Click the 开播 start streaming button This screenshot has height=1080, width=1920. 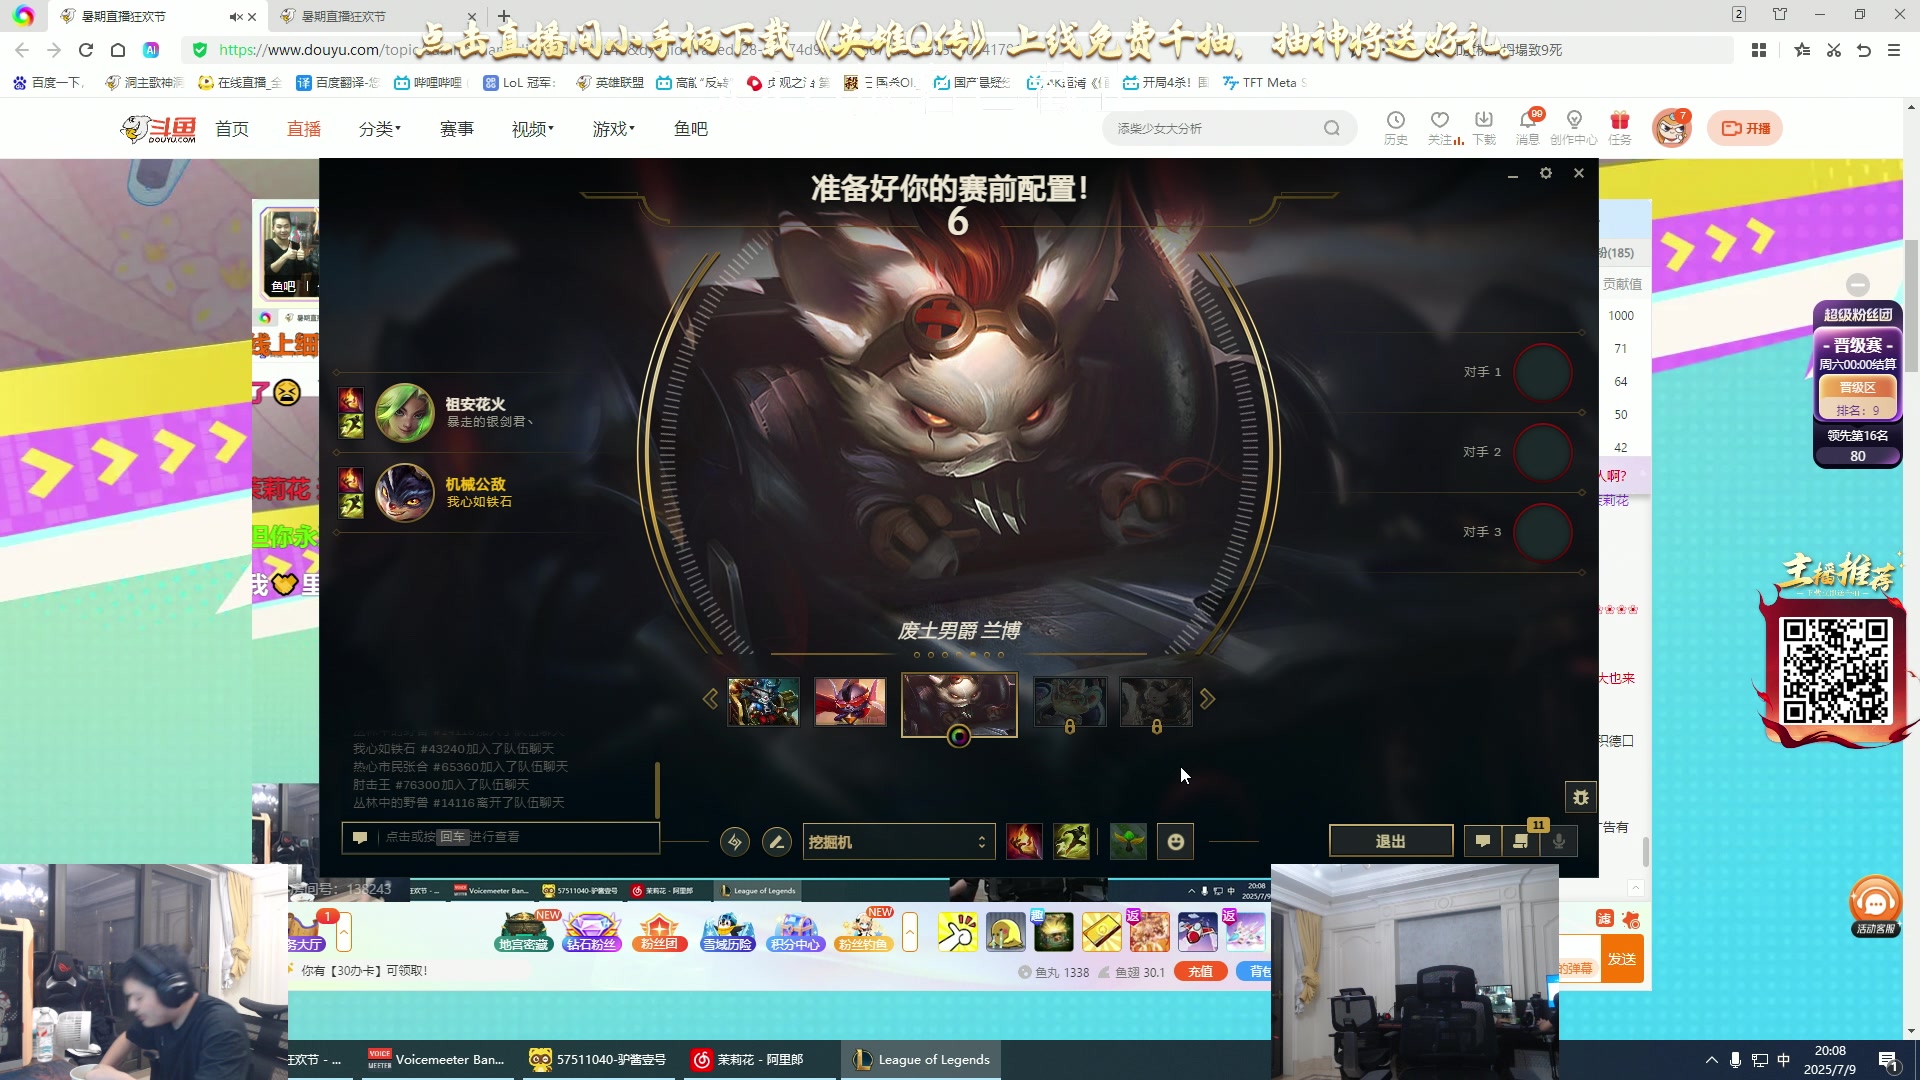[x=1745, y=128]
